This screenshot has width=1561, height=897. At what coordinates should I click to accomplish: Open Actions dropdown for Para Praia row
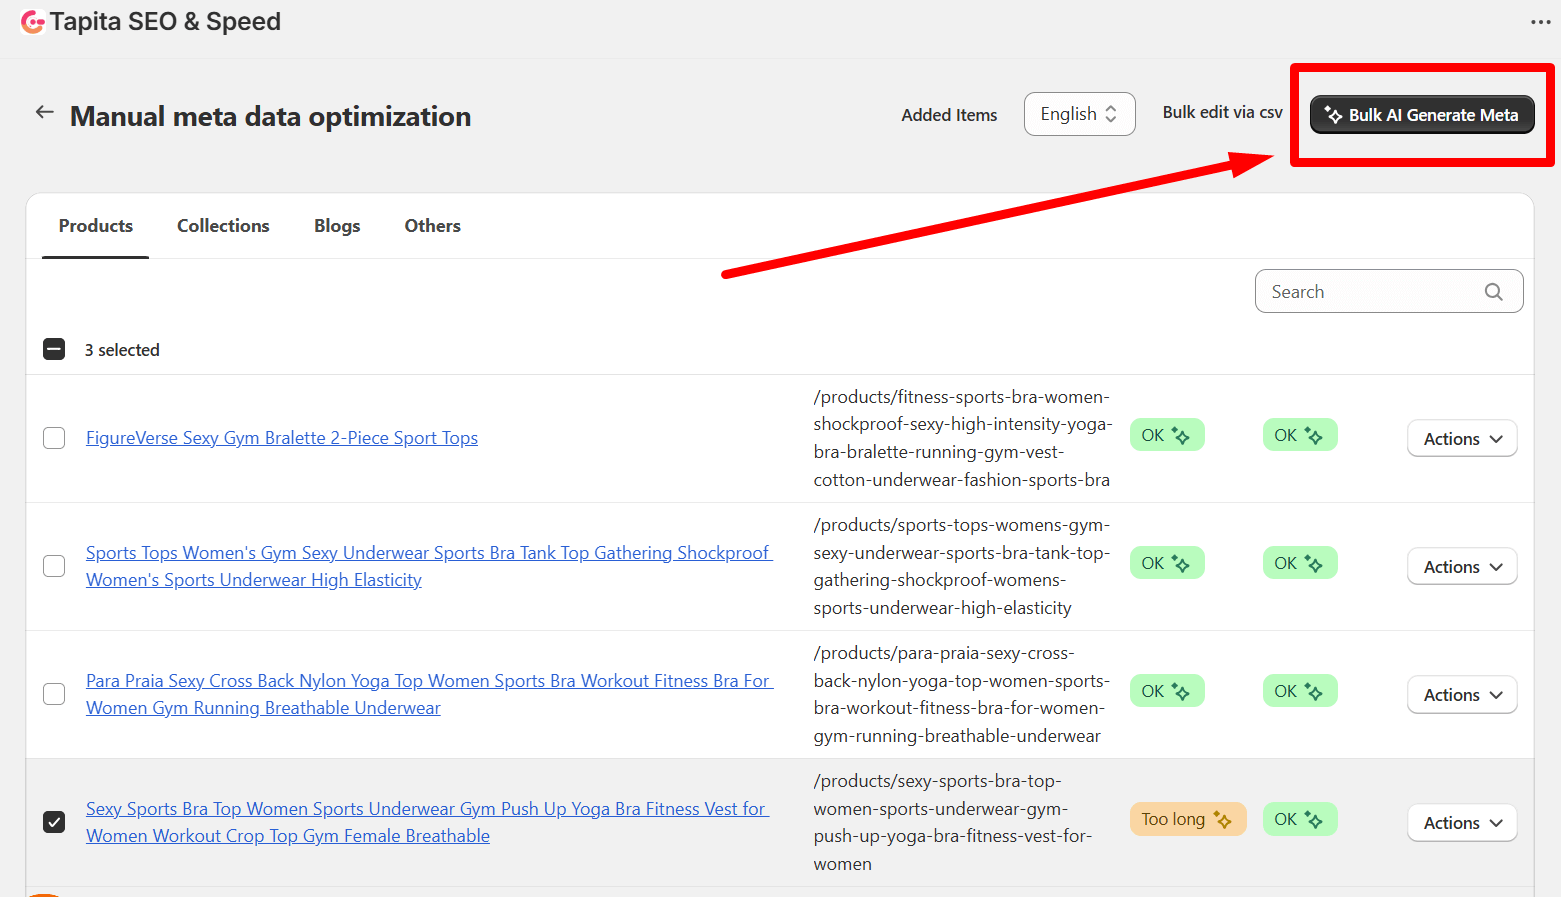pyautogui.click(x=1462, y=694)
